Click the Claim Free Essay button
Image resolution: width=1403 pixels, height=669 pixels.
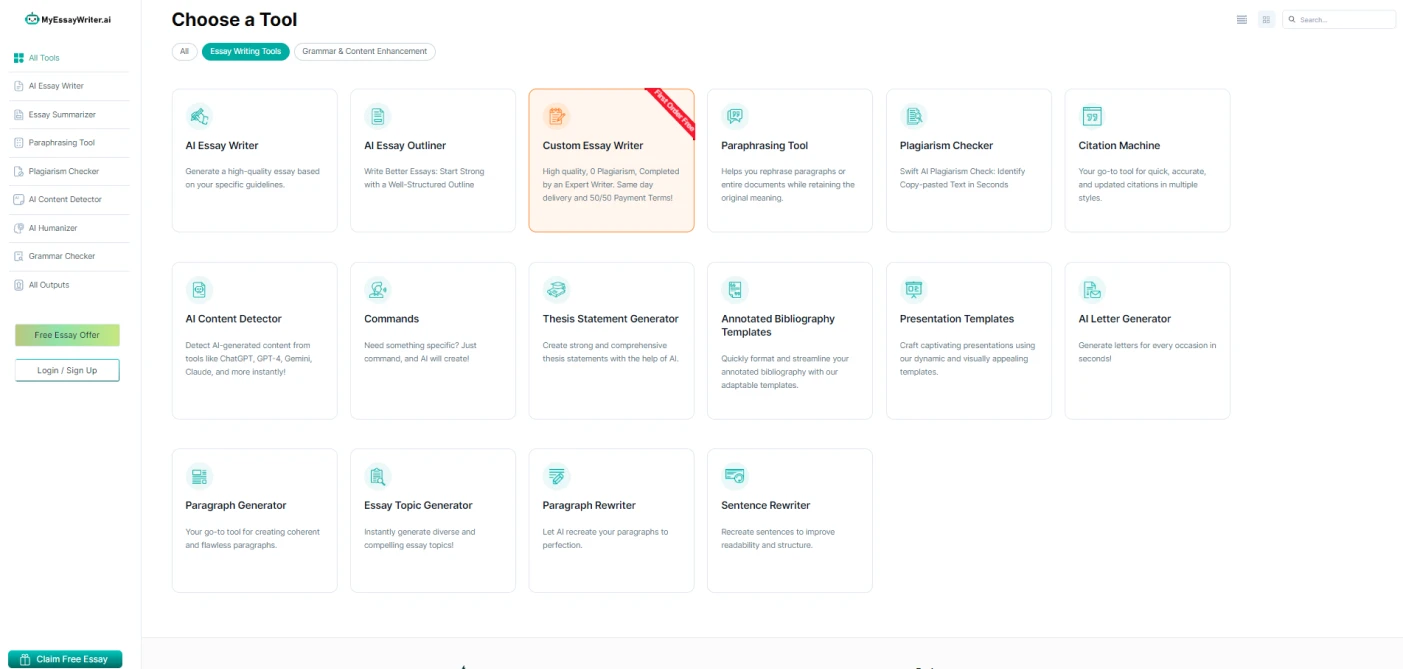(x=65, y=659)
